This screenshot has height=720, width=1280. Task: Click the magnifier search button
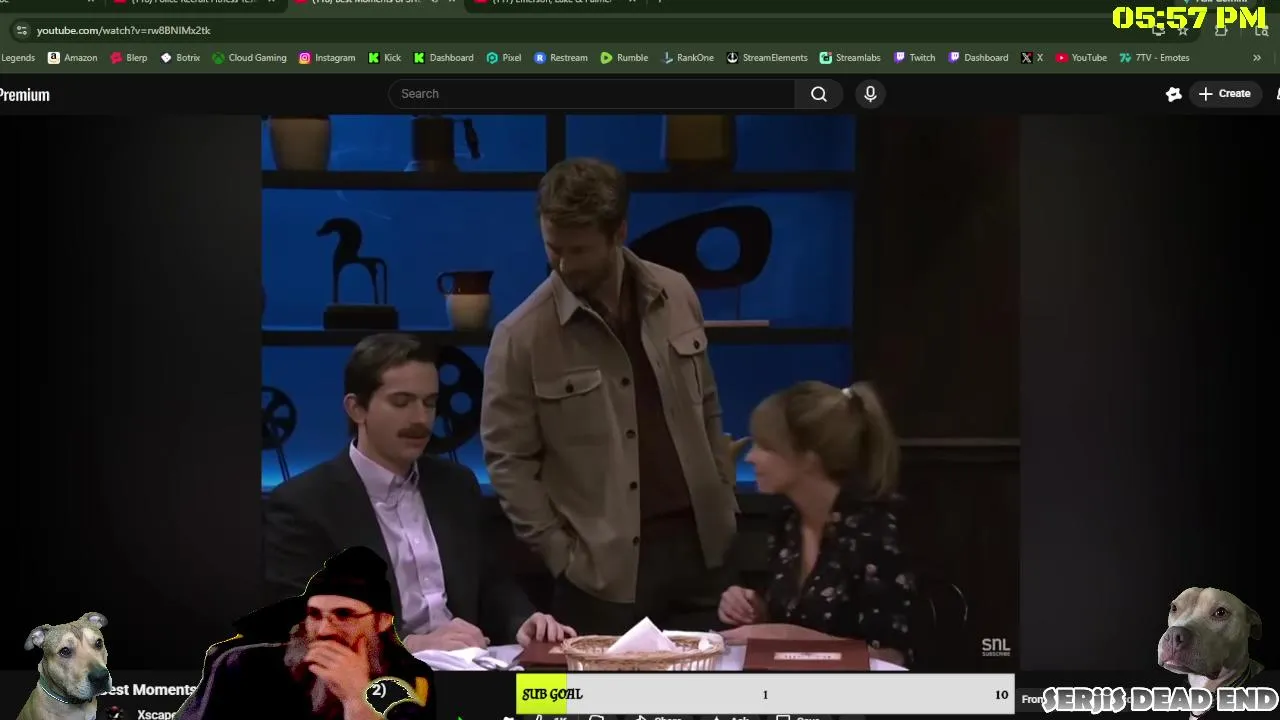819,94
